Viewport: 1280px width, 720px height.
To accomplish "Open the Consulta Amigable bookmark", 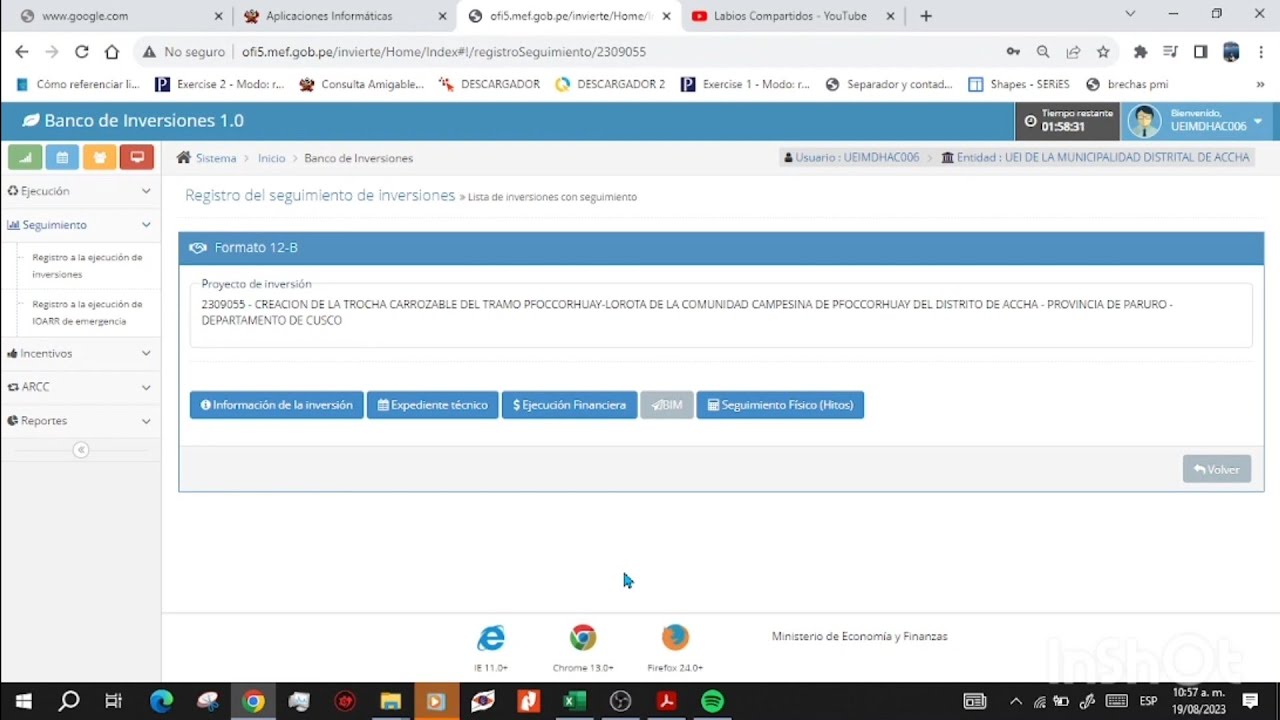I will coord(362,85).
